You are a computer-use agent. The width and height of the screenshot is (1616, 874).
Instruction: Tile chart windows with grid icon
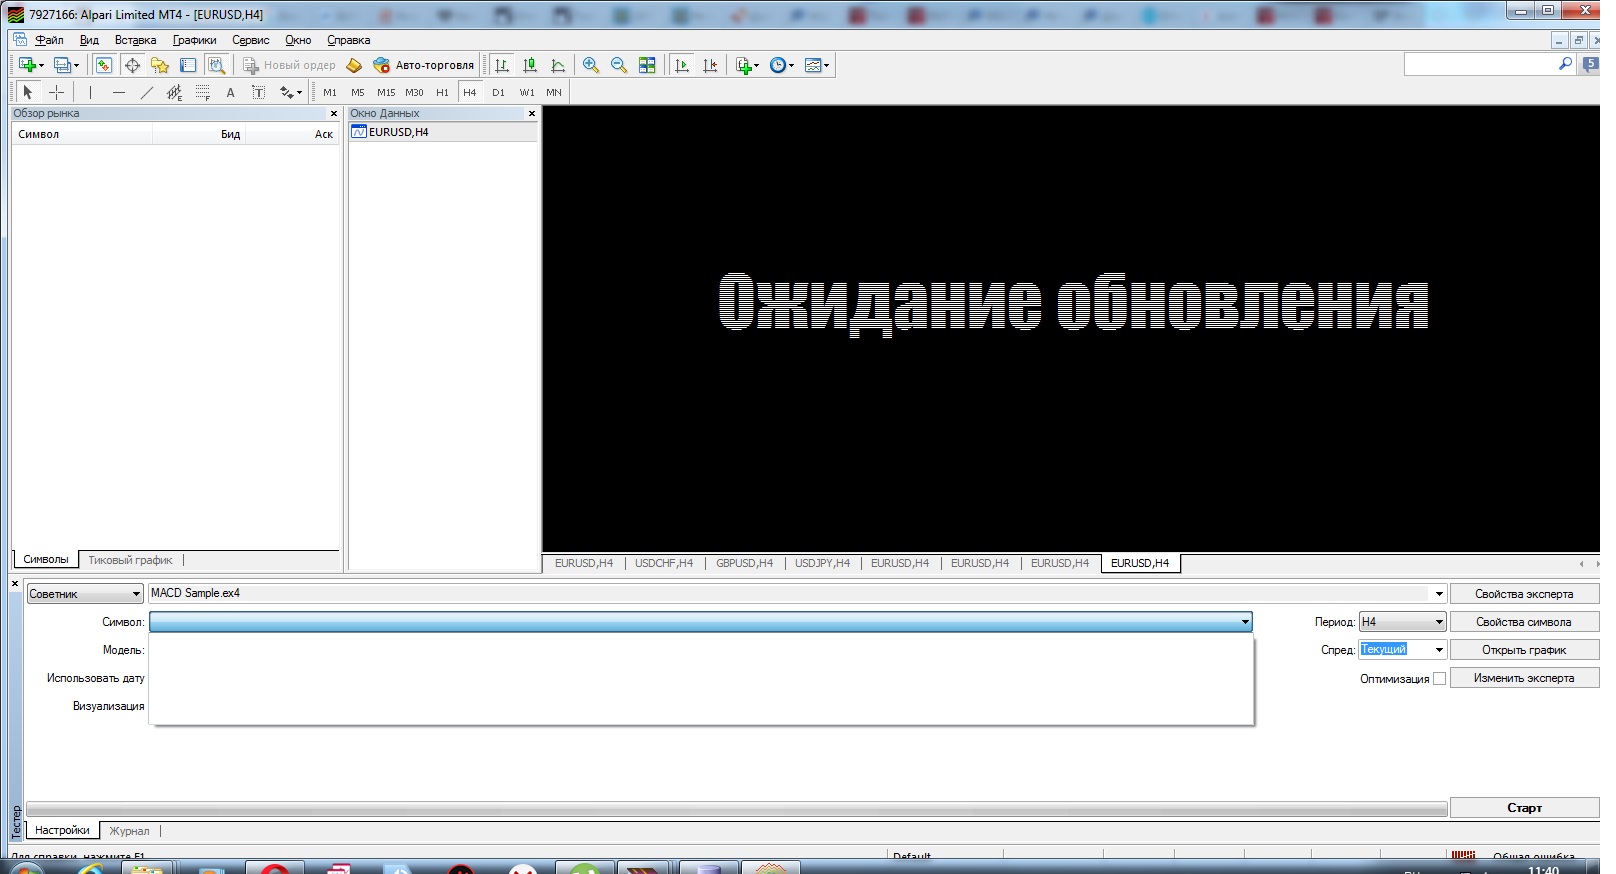click(x=647, y=65)
